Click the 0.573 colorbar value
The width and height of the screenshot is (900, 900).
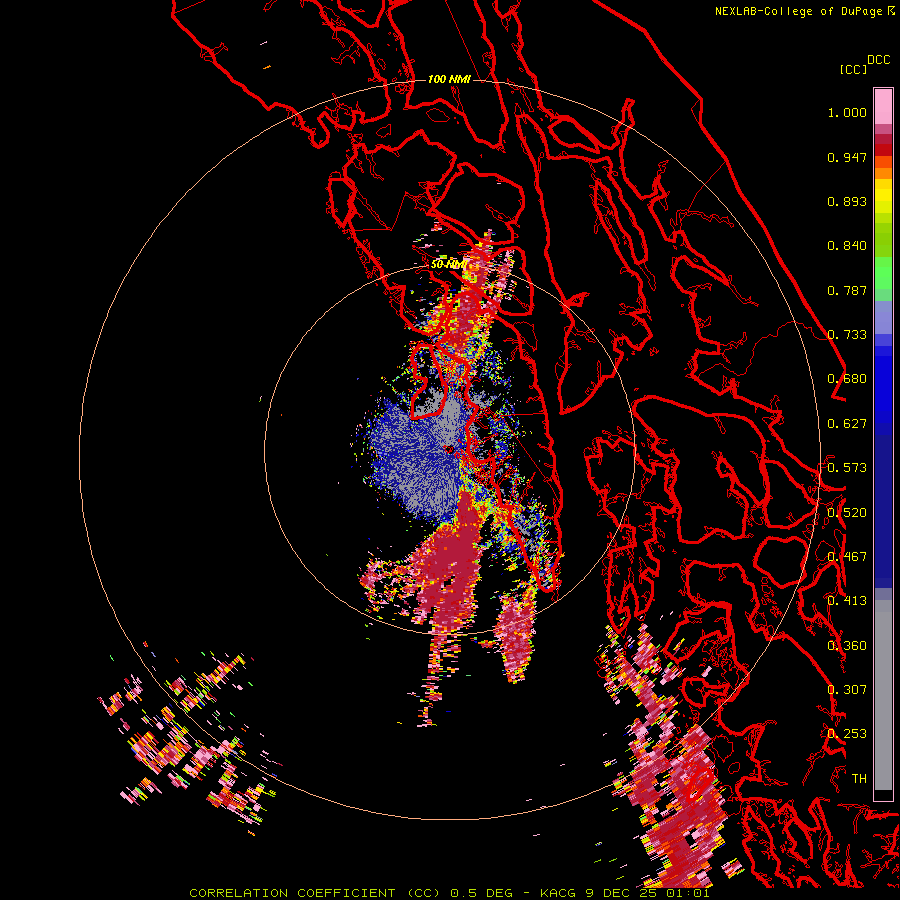(847, 468)
